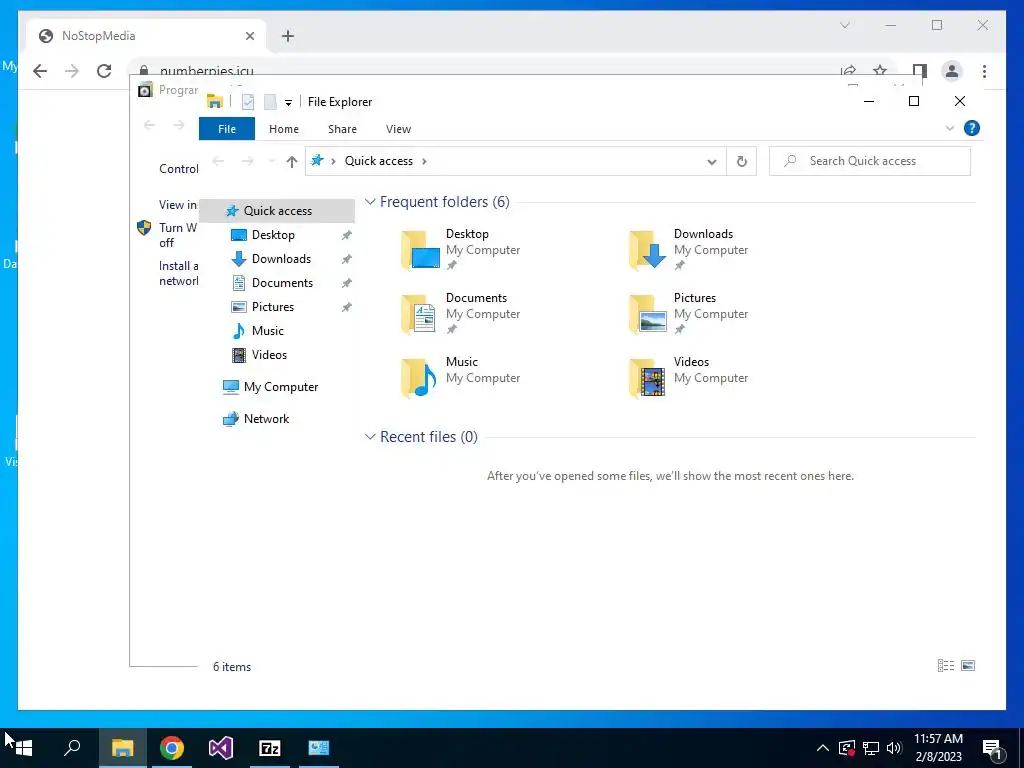The width and height of the screenshot is (1024, 768).
Task: Open the notification center icon
Action: (x=992, y=748)
